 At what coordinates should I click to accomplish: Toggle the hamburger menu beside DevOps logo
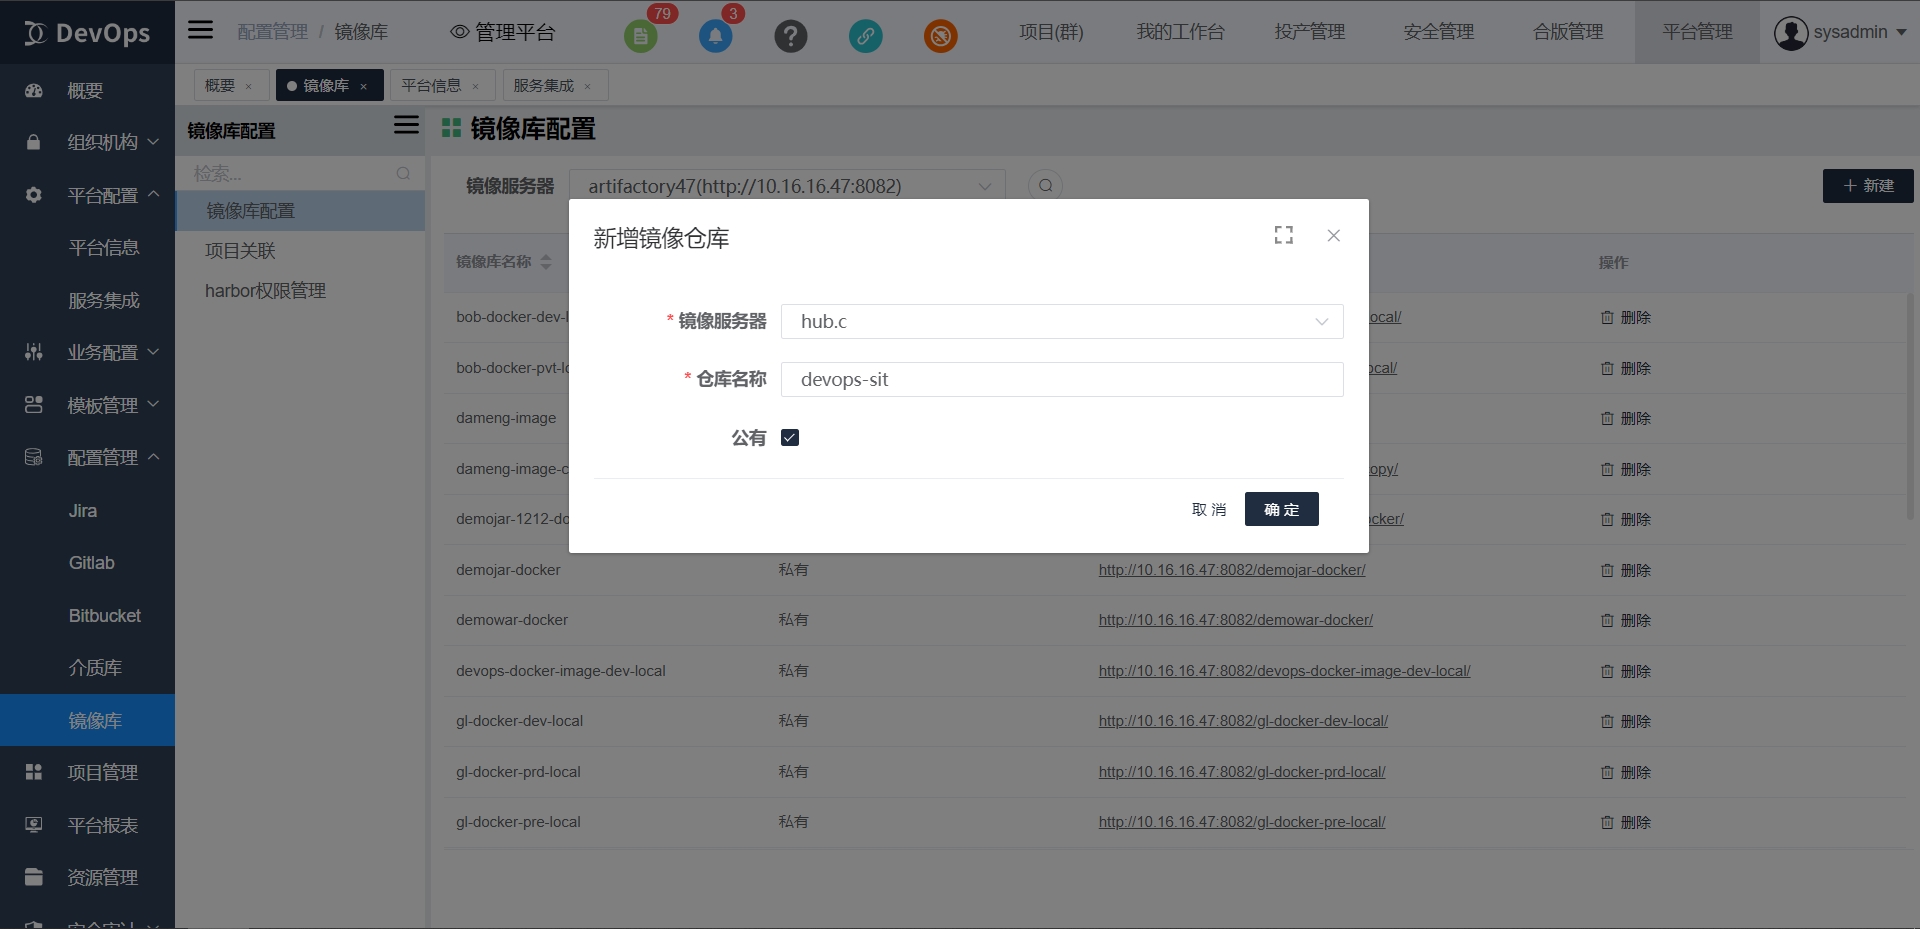tap(201, 30)
